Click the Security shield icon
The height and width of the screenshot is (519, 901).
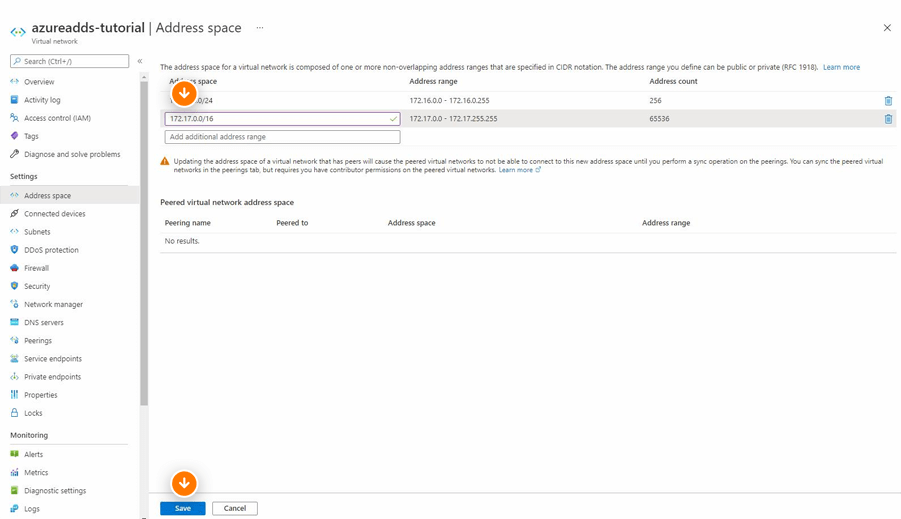point(14,286)
